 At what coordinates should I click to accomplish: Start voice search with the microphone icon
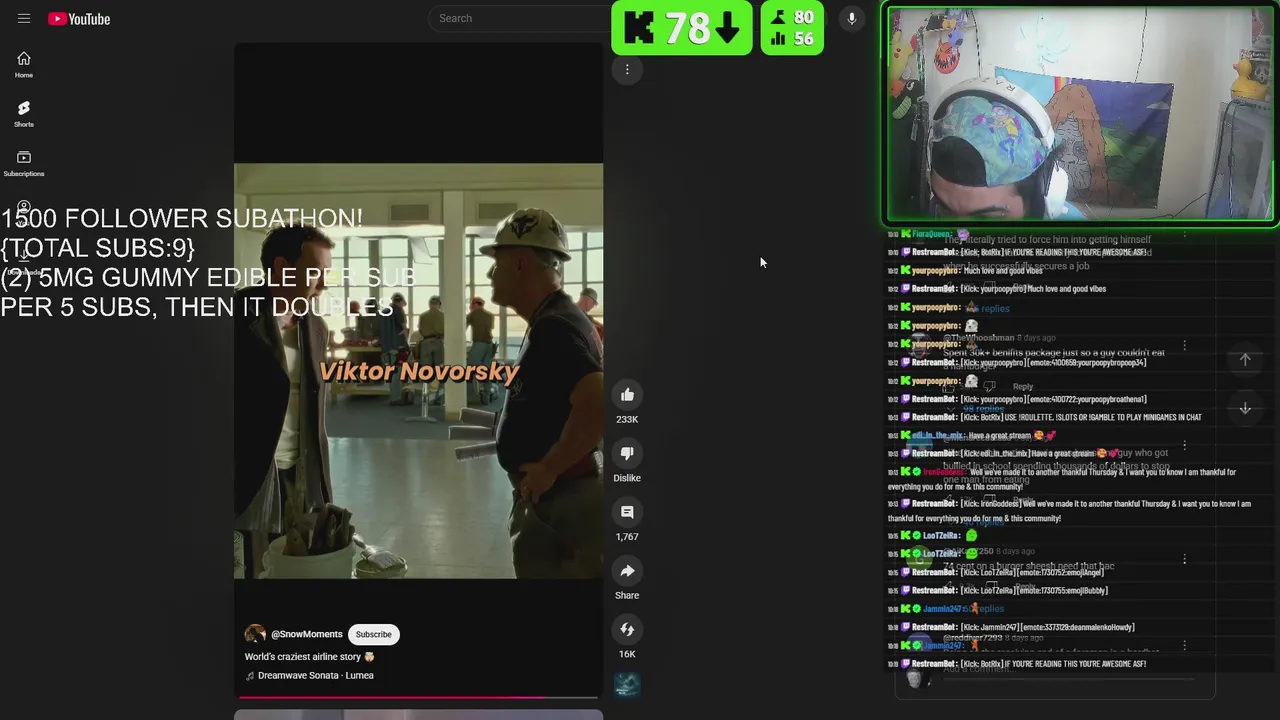[852, 18]
